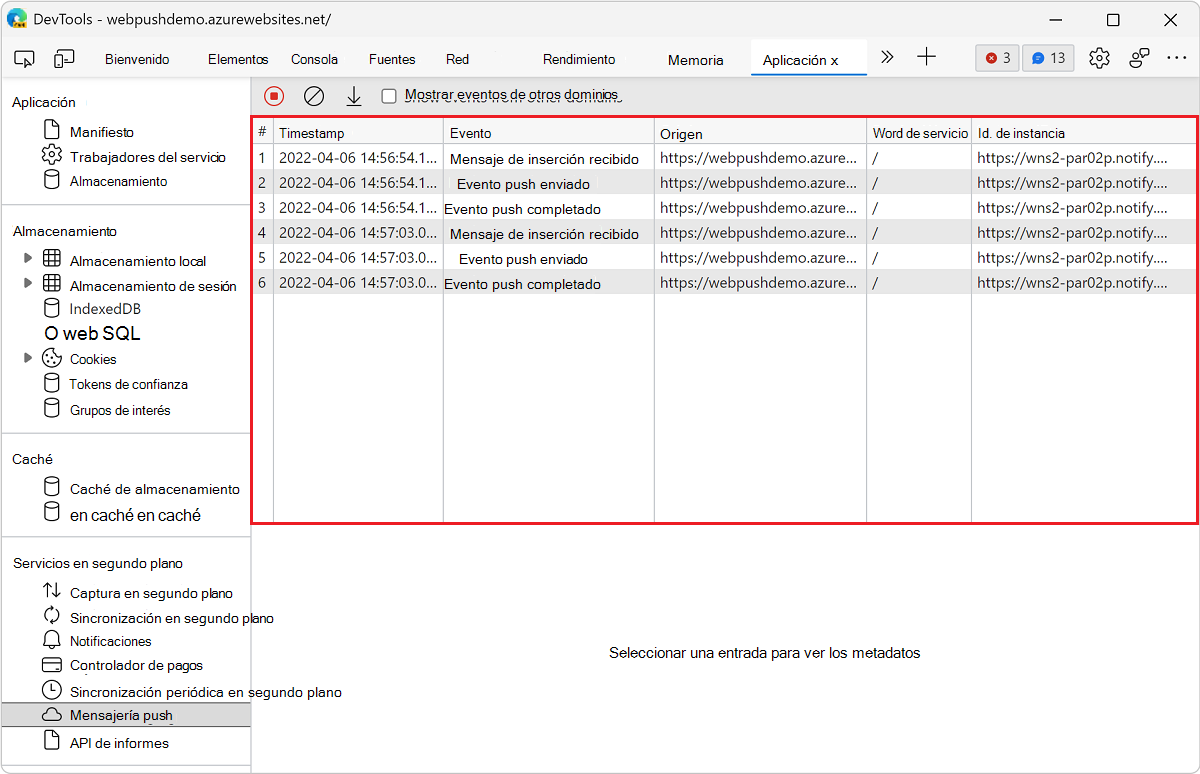Screen dimensions: 1200x774
Task: Select row 2 Evento push enviado
Action: tap(724, 182)
